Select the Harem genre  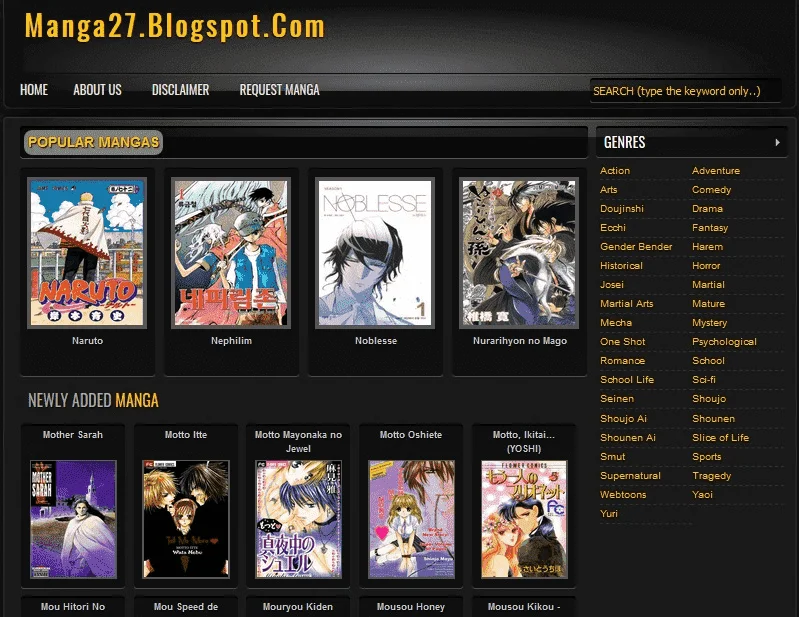tap(707, 247)
